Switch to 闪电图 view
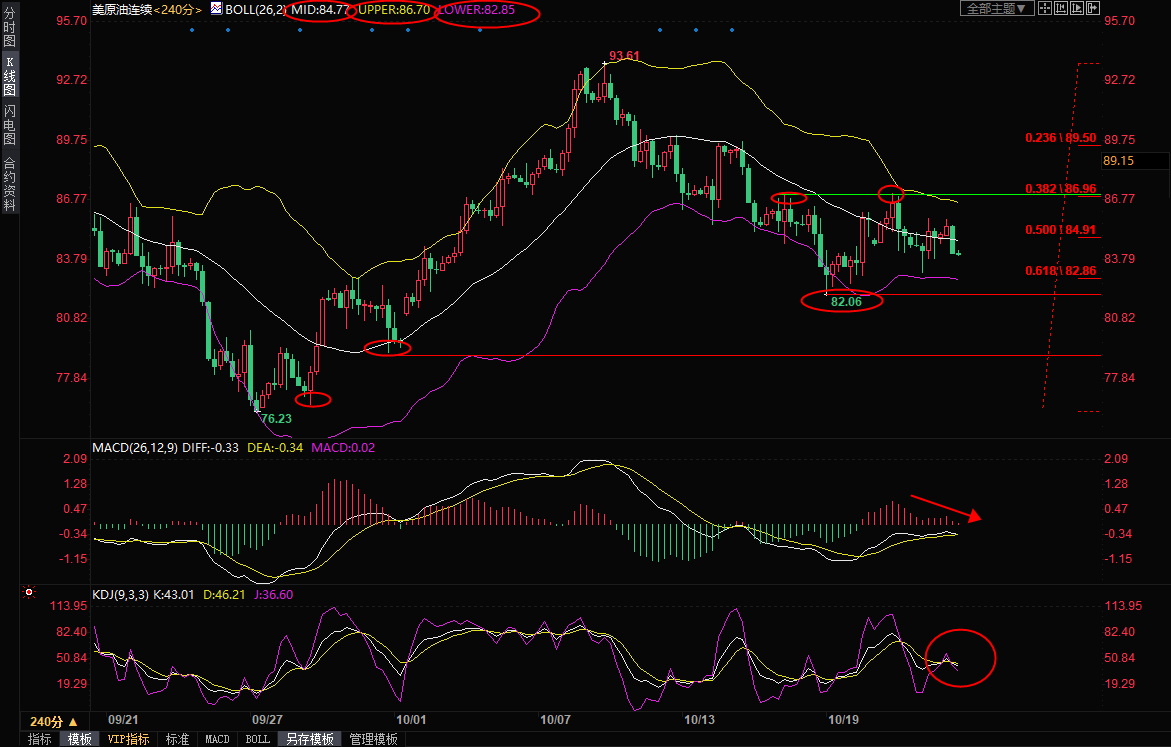Image resolution: width=1171 pixels, height=747 pixels. pyautogui.click(x=9, y=123)
